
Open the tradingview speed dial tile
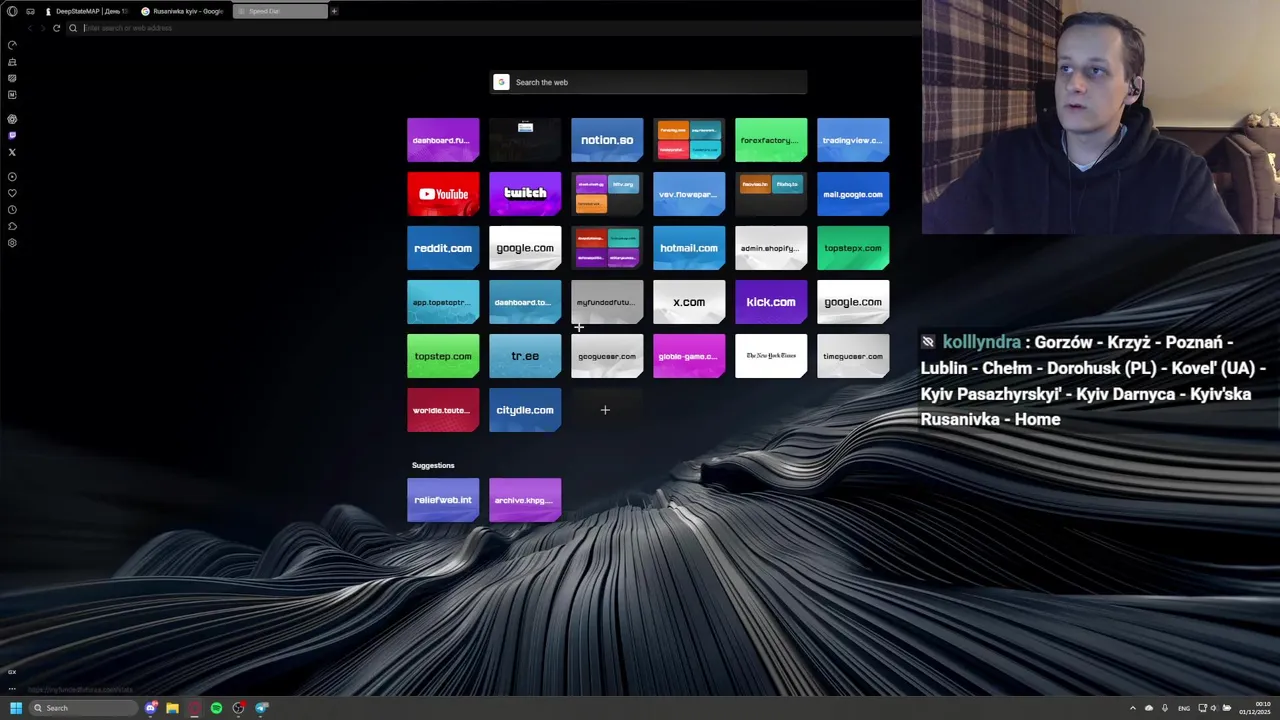pos(853,140)
